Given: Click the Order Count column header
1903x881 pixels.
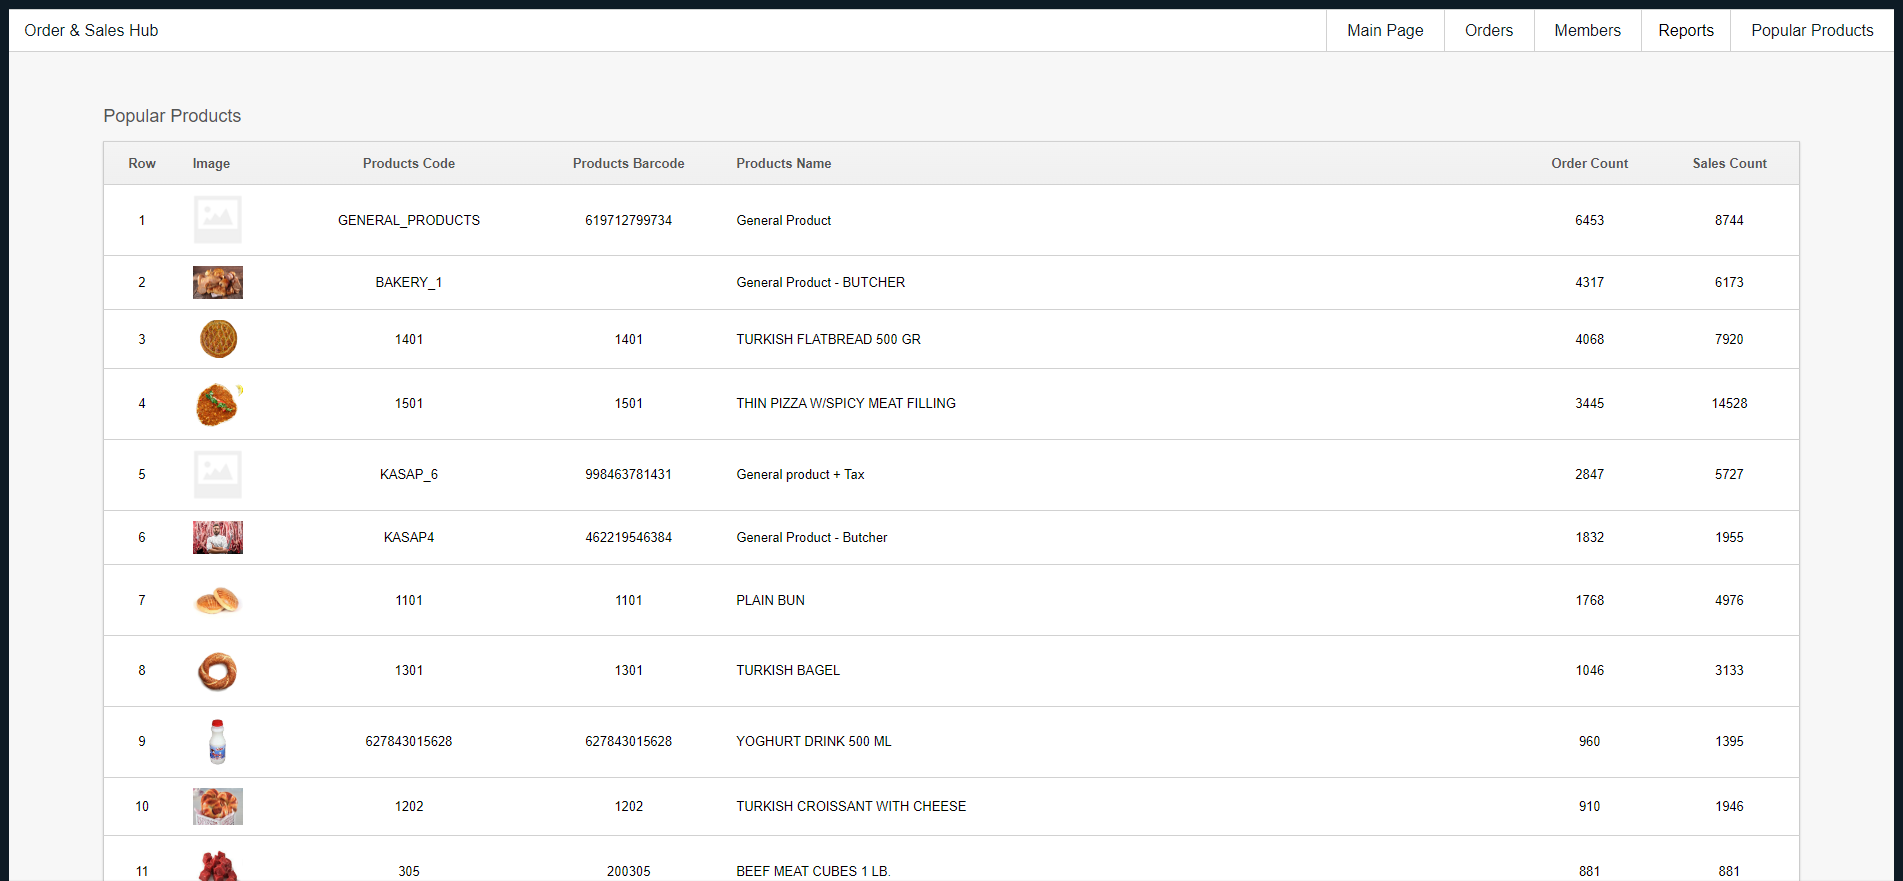Looking at the screenshot, I should tap(1590, 163).
